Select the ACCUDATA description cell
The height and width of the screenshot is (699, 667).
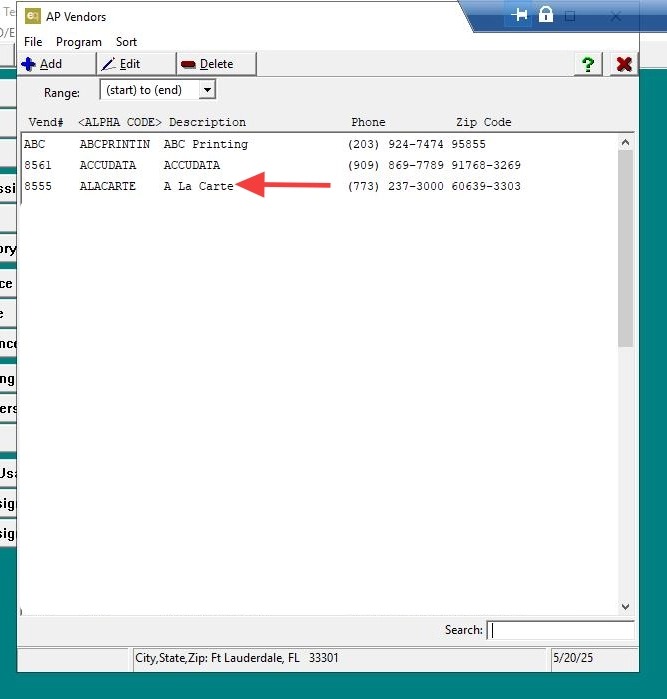click(192, 165)
